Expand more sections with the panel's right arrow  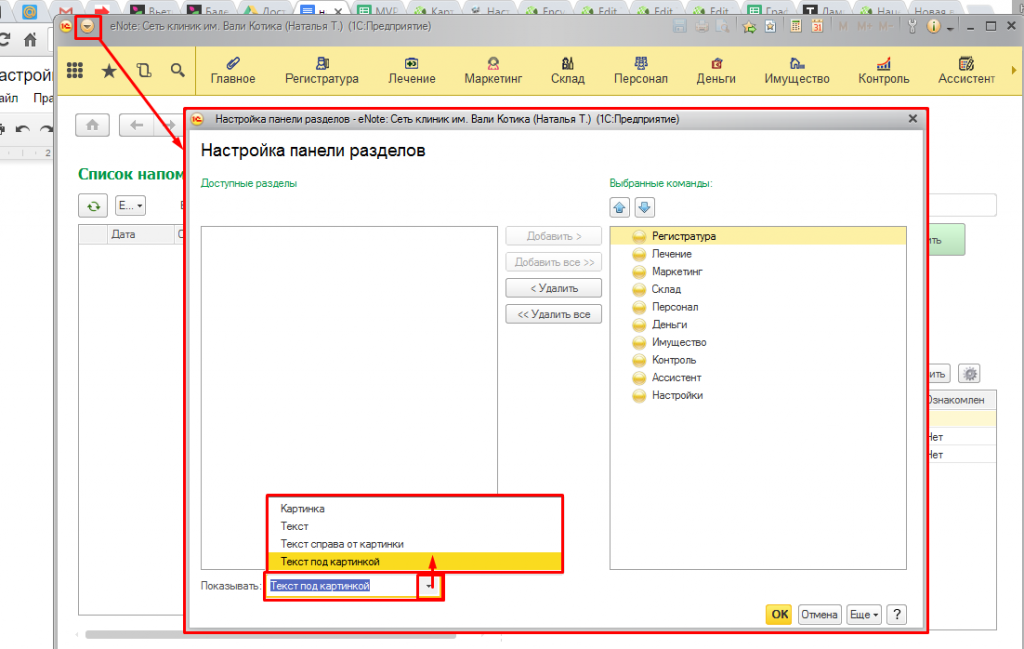tap(1014, 70)
